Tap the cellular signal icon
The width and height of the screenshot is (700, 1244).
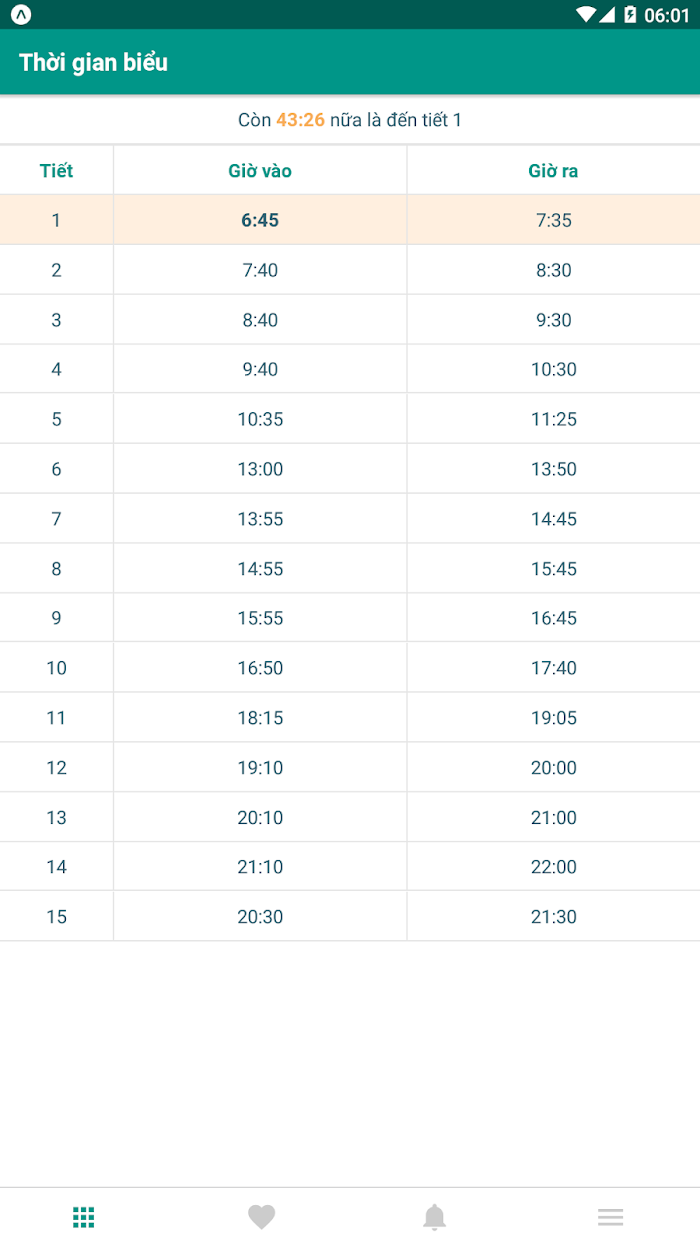[607, 14]
